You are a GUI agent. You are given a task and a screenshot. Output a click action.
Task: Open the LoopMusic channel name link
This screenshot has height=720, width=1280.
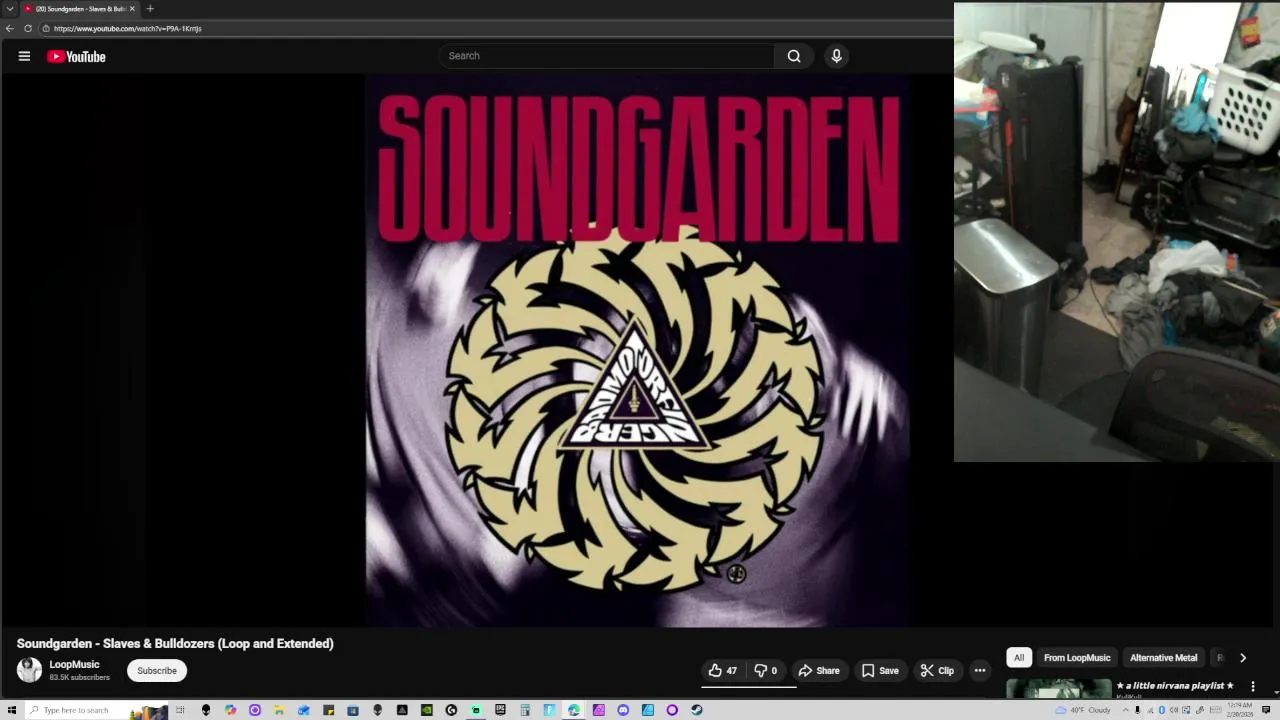pyautogui.click(x=74, y=664)
